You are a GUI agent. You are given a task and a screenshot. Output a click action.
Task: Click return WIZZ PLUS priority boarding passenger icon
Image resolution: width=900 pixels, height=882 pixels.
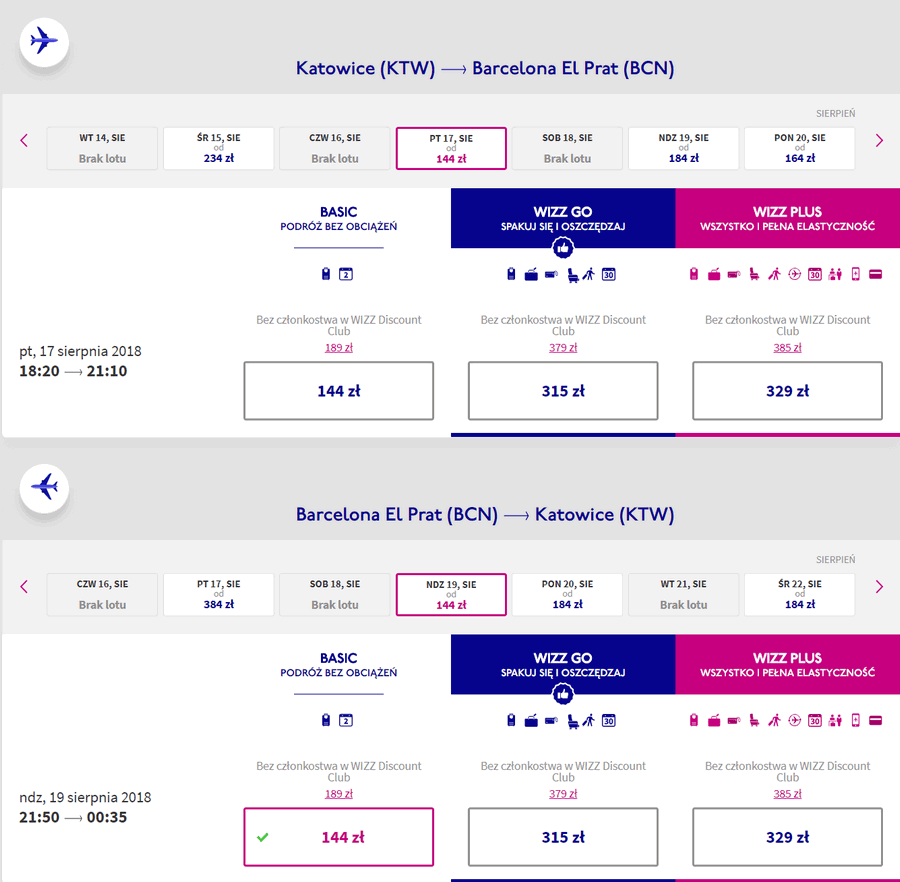pyautogui.click(x=774, y=720)
